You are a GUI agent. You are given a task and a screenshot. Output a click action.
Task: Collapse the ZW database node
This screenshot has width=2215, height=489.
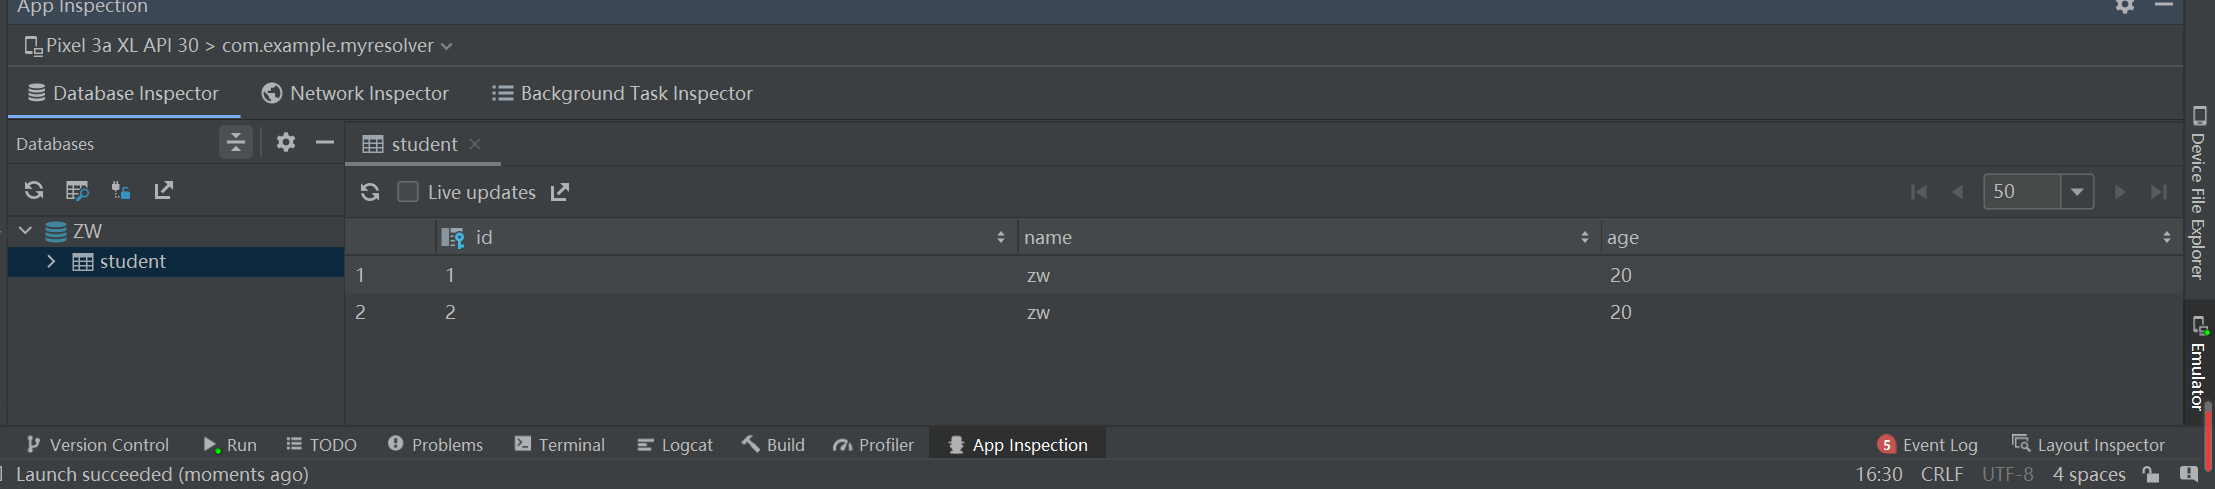tap(26, 231)
